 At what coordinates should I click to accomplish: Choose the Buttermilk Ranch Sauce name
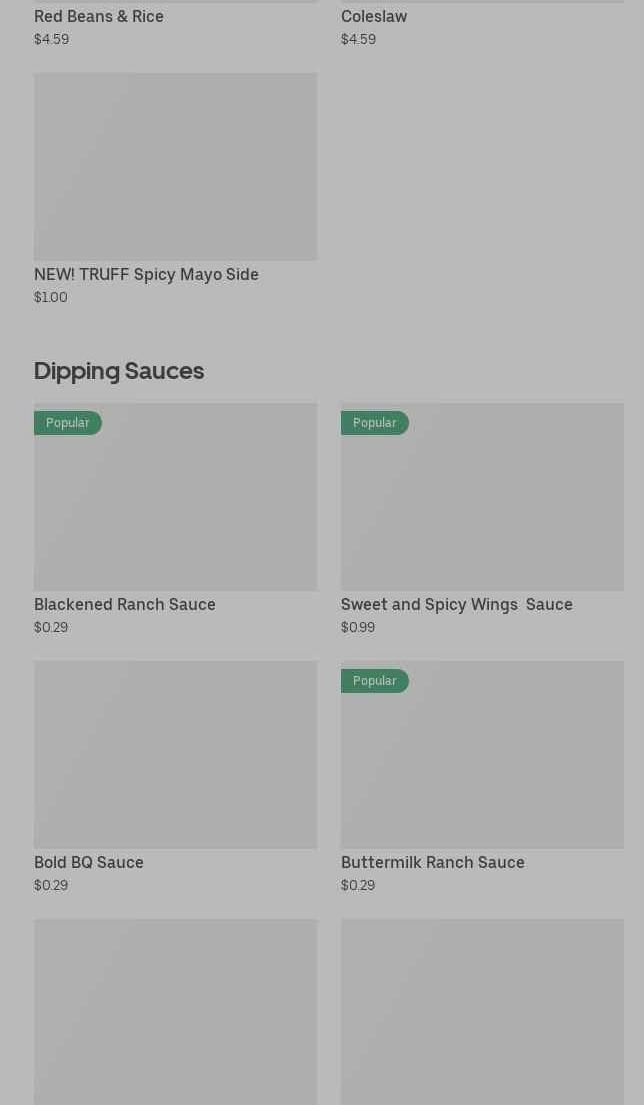click(x=432, y=863)
